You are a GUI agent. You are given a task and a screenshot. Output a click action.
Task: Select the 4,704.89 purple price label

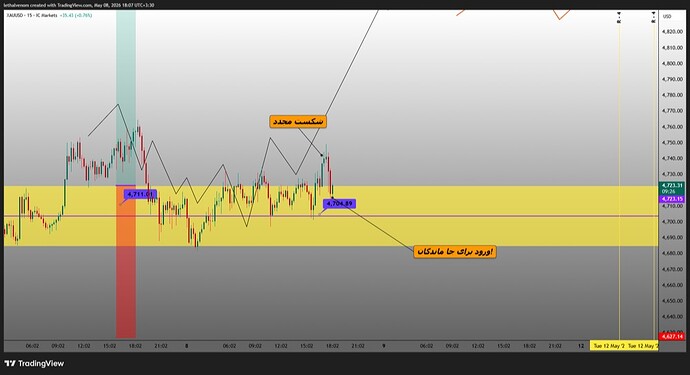coord(339,204)
